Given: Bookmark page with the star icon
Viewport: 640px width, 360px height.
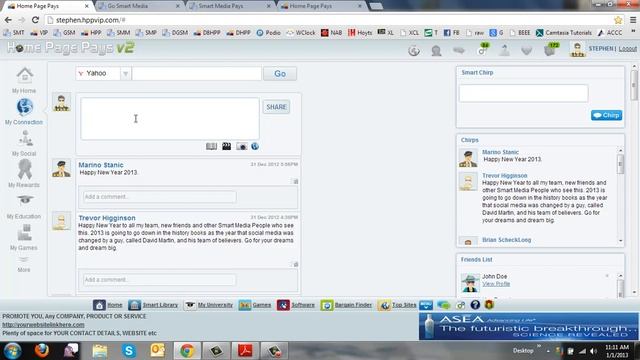Looking at the screenshot, I should pyautogui.click(x=618, y=20).
